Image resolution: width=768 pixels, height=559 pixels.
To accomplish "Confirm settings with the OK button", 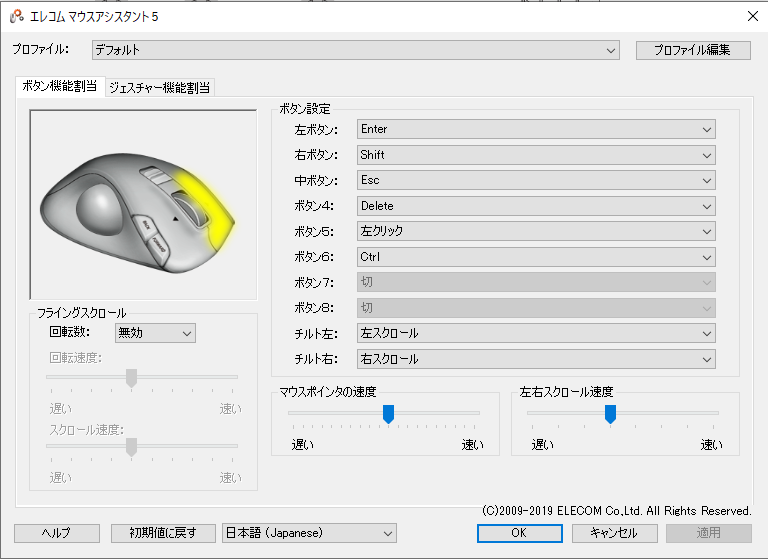I will point(520,533).
